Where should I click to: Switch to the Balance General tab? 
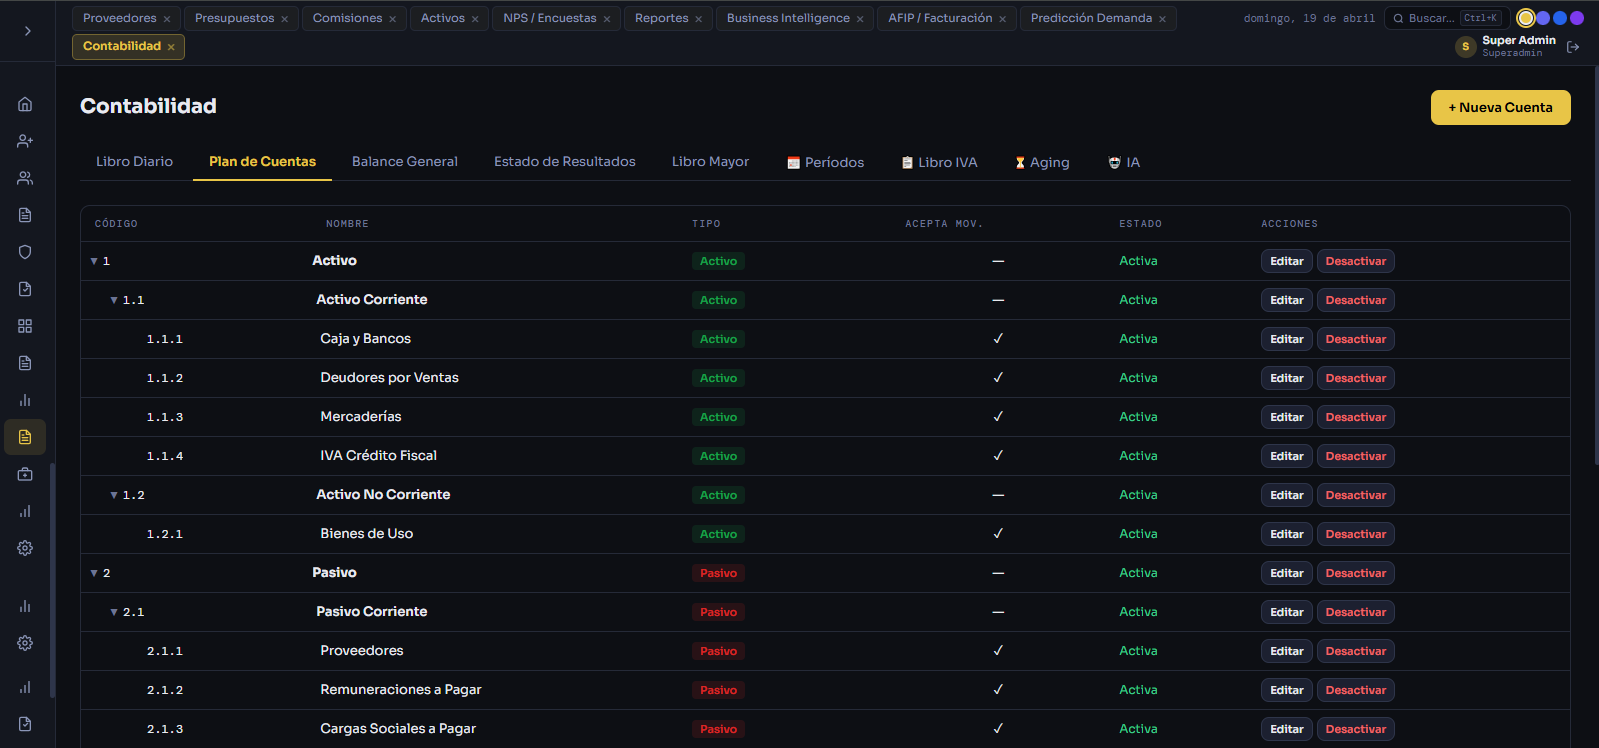pyautogui.click(x=404, y=161)
